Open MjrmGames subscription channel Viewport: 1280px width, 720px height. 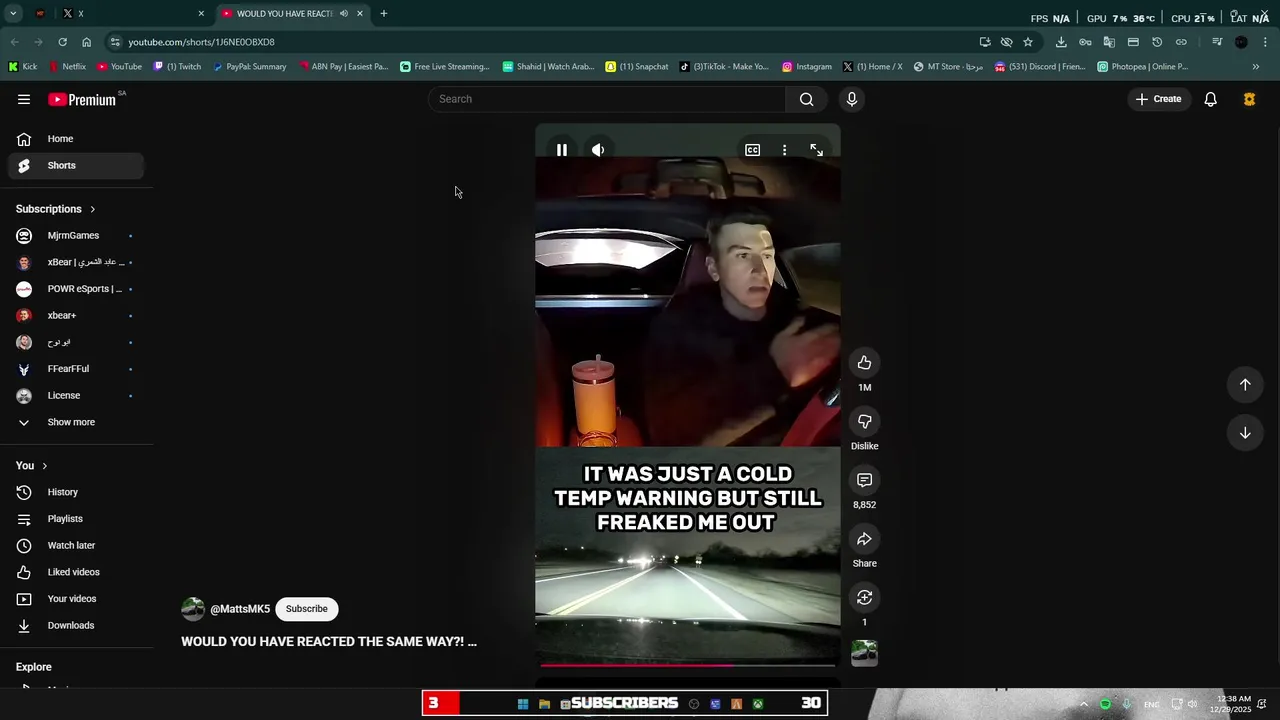(76, 236)
